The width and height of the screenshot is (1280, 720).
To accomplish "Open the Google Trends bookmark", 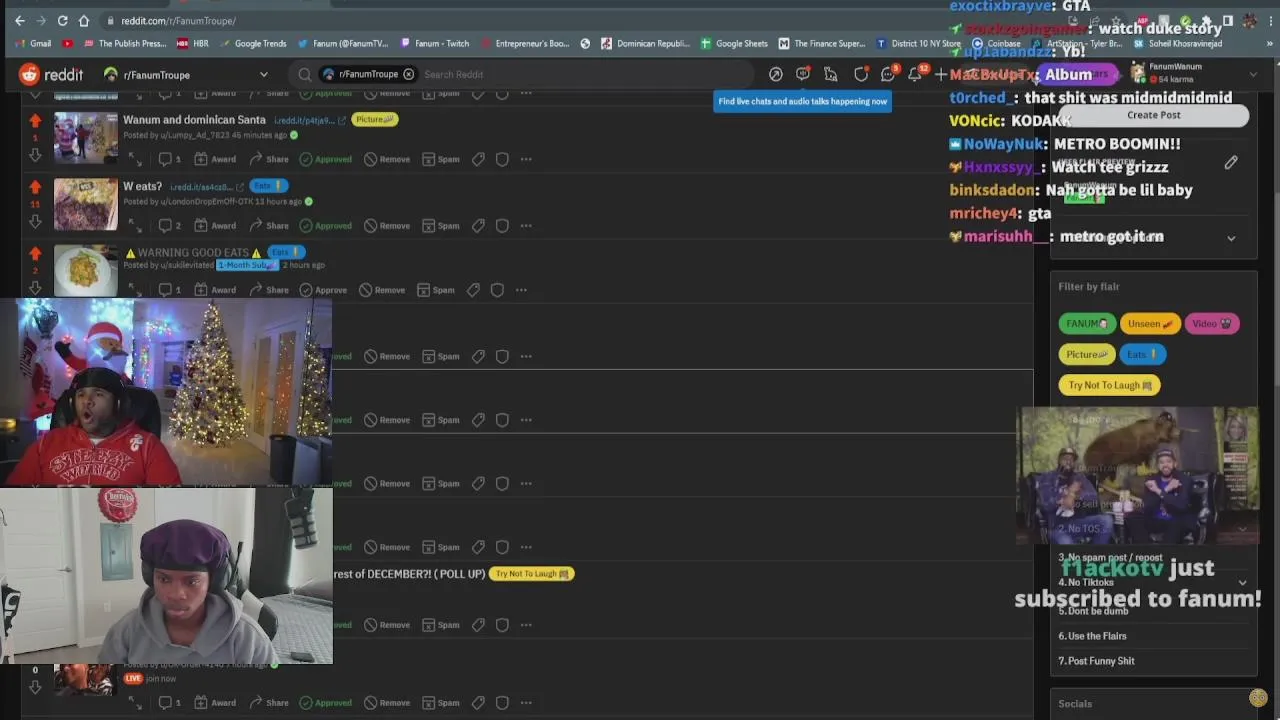I will [x=253, y=44].
